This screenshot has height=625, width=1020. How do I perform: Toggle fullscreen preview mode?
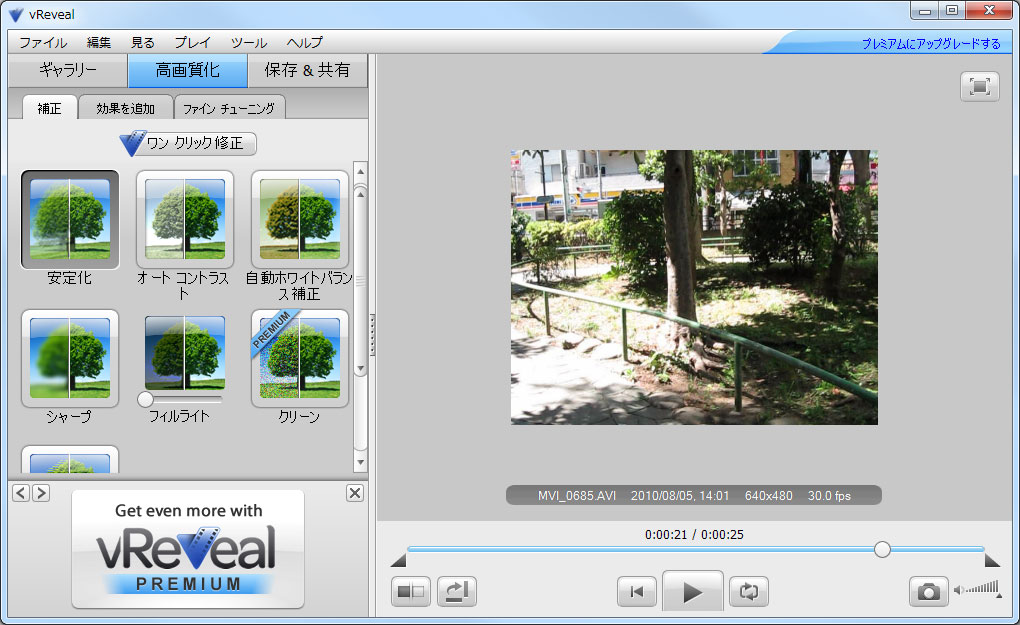[x=979, y=87]
